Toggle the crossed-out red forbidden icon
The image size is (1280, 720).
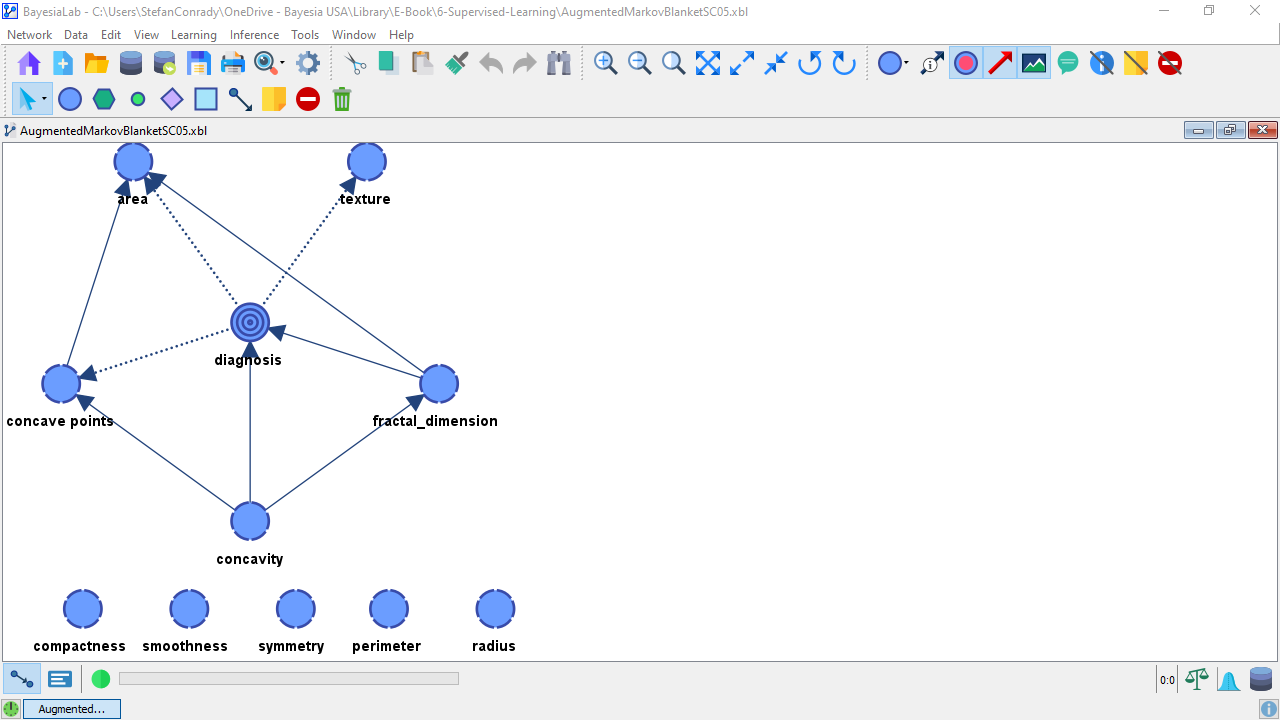tap(1170, 64)
